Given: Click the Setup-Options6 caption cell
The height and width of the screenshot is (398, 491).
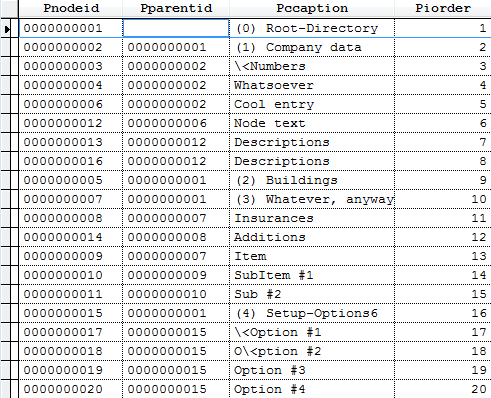Looking at the screenshot, I should [x=312, y=313].
